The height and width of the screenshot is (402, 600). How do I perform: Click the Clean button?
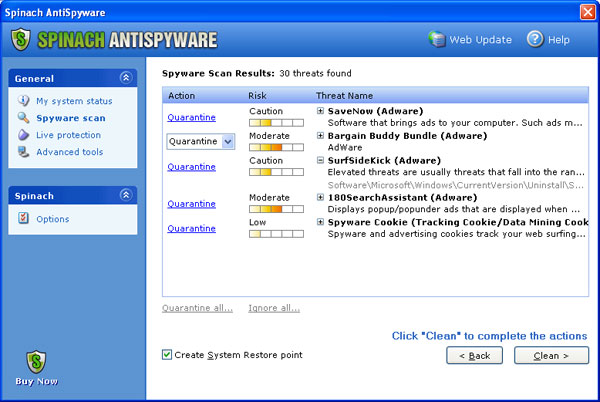tap(551, 356)
